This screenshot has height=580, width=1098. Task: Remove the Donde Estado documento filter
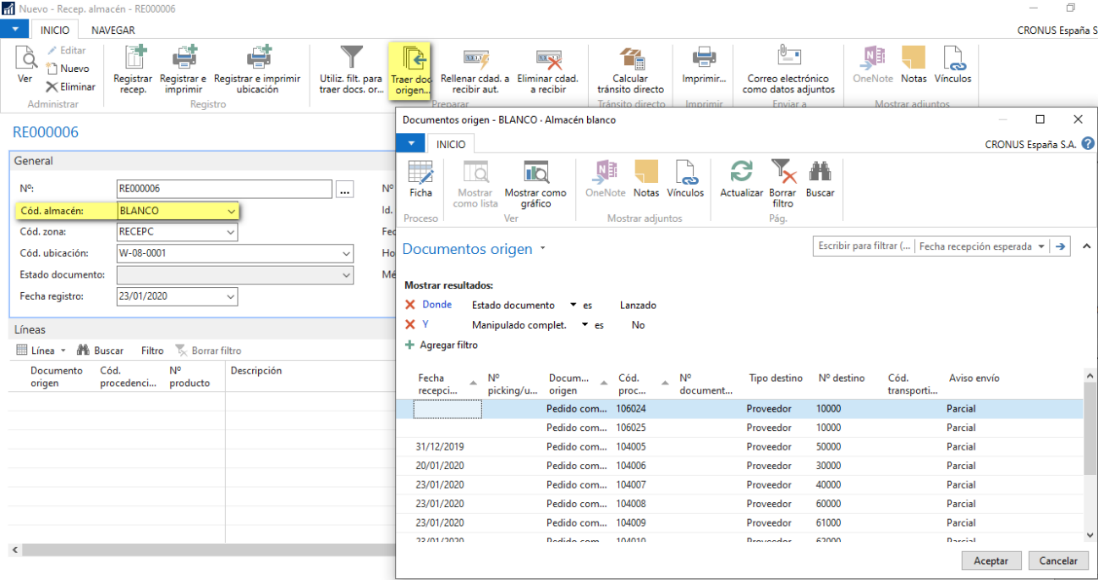coord(410,305)
